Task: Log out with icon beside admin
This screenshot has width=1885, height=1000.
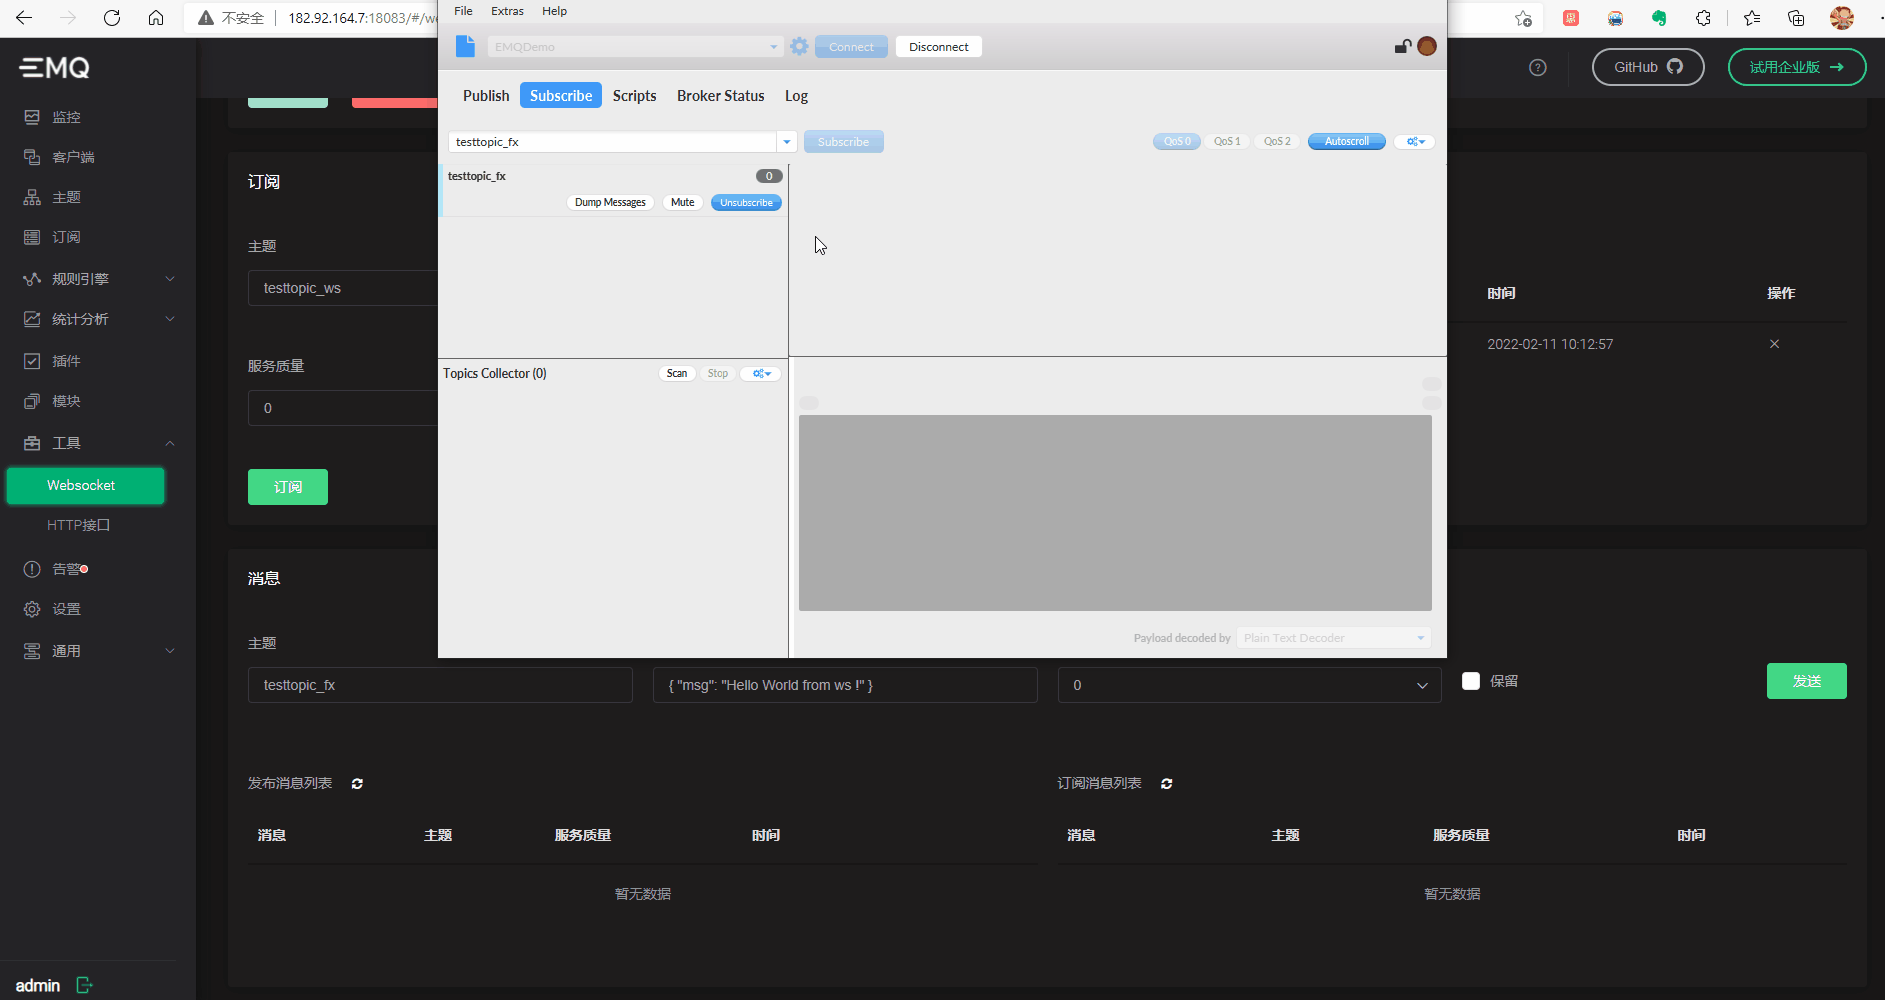Action: pos(85,985)
